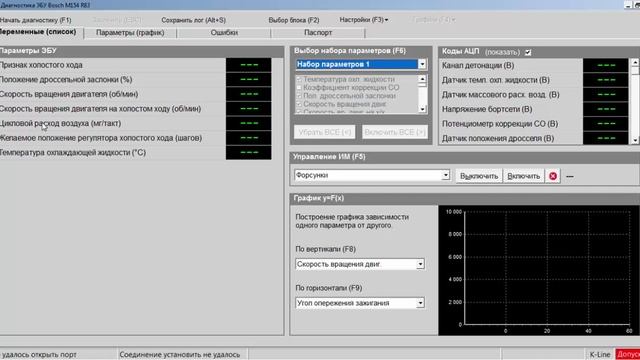This screenshot has width=640, height=360.
Task: Toggle Пол. дроссельной заслонки checkbox
Action: [x=299, y=96]
